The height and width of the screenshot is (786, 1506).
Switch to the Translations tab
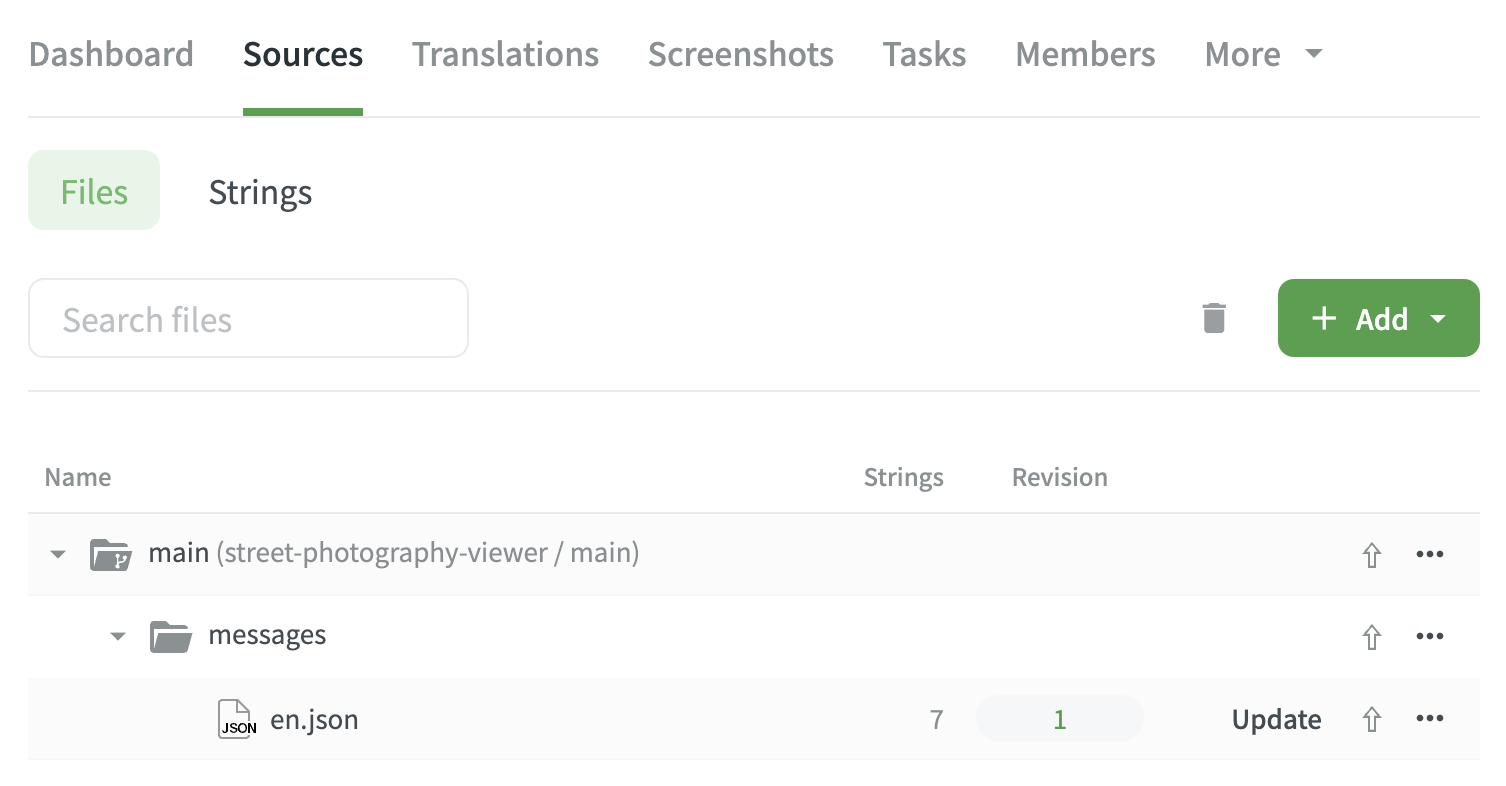505,55
